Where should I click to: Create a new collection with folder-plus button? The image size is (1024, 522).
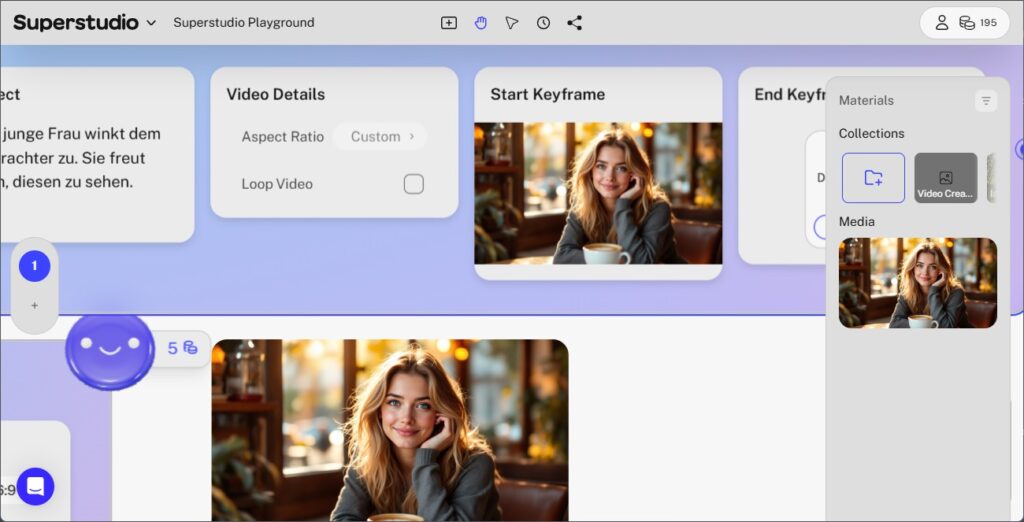coord(873,178)
